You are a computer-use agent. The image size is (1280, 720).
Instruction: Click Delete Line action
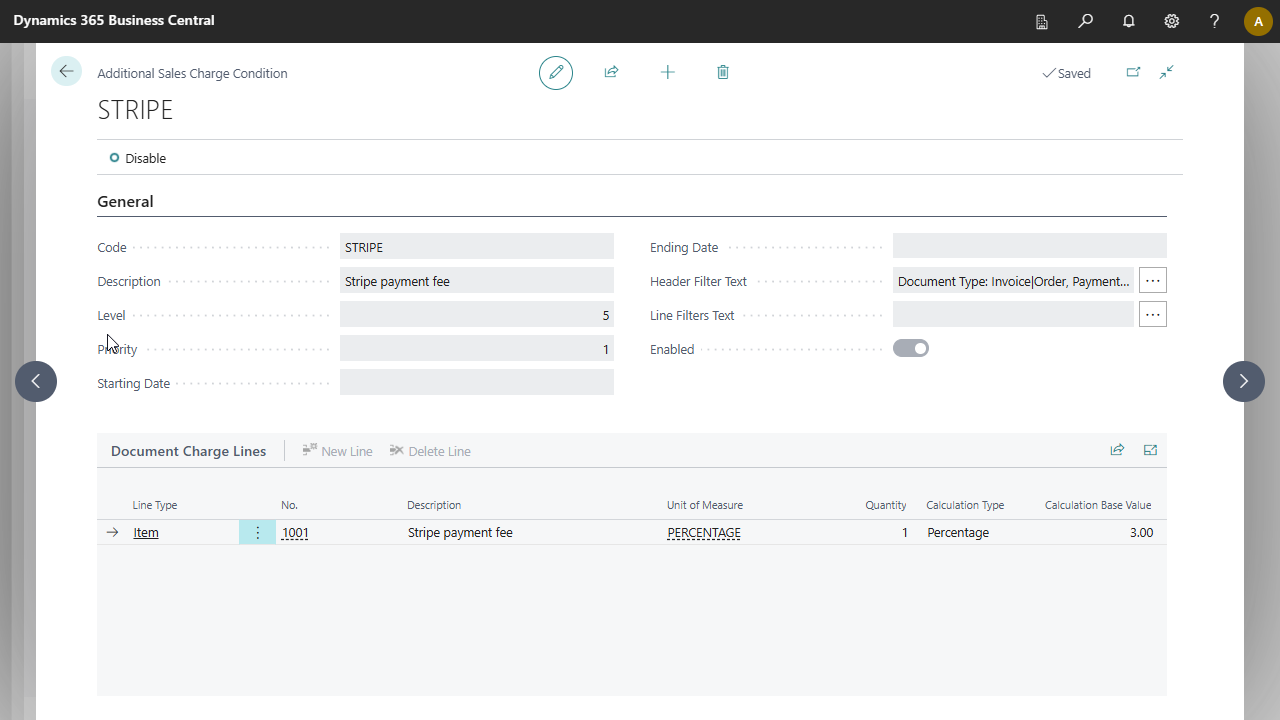(430, 451)
